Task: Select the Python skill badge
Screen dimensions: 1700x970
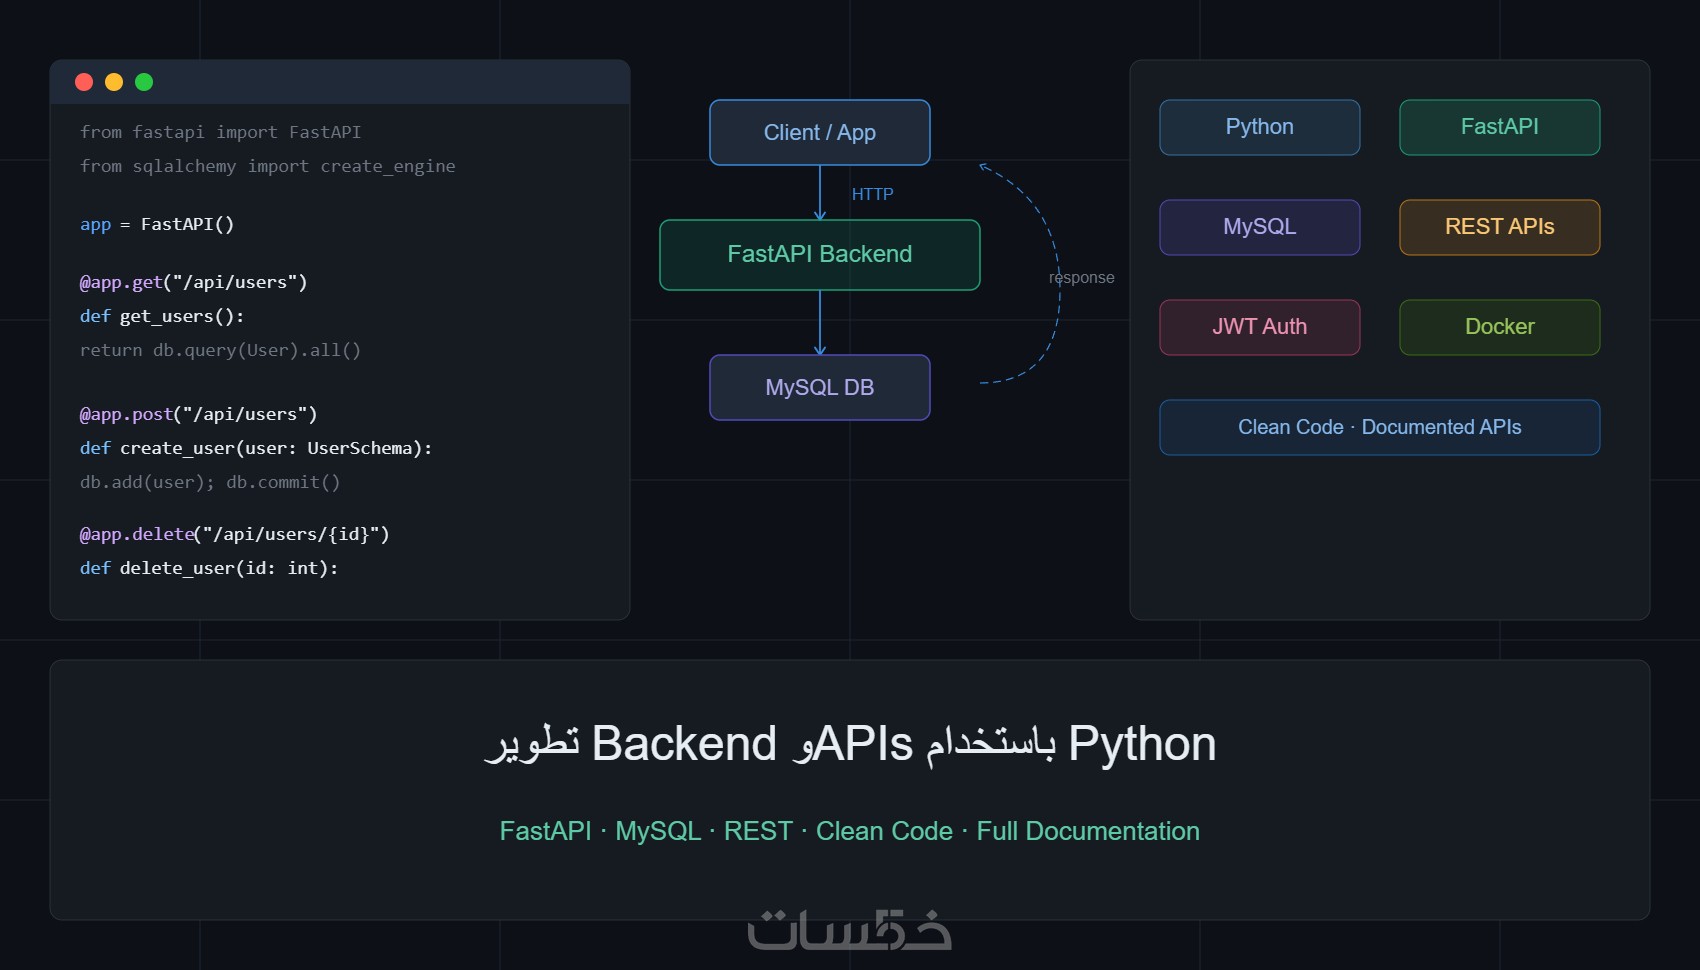Action: (x=1259, y=127)
